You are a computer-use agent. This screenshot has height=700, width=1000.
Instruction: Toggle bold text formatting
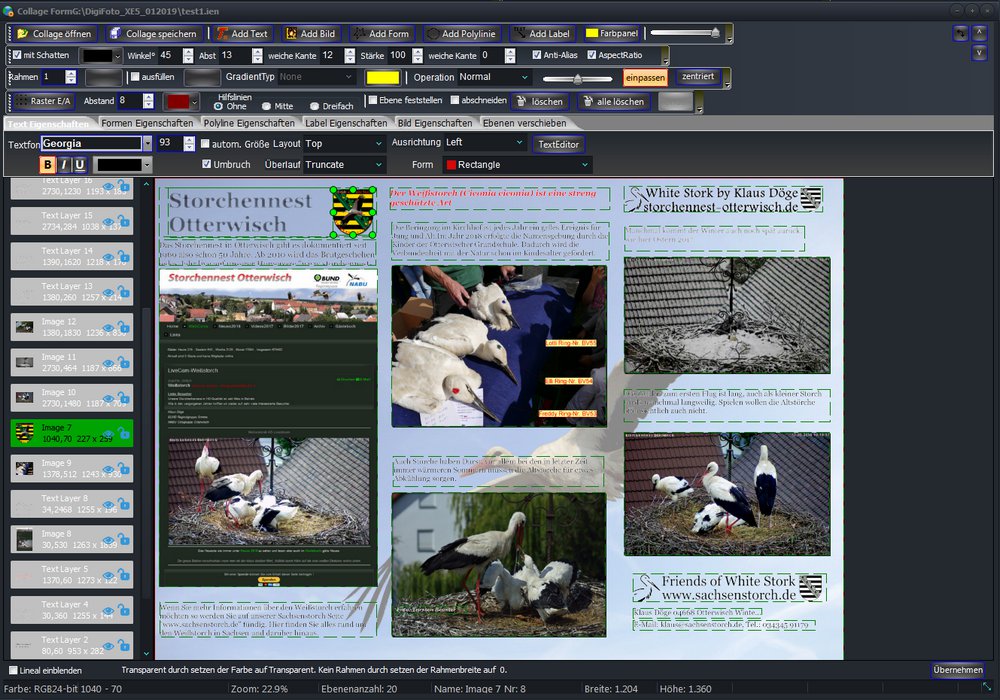tap(47, 165)
